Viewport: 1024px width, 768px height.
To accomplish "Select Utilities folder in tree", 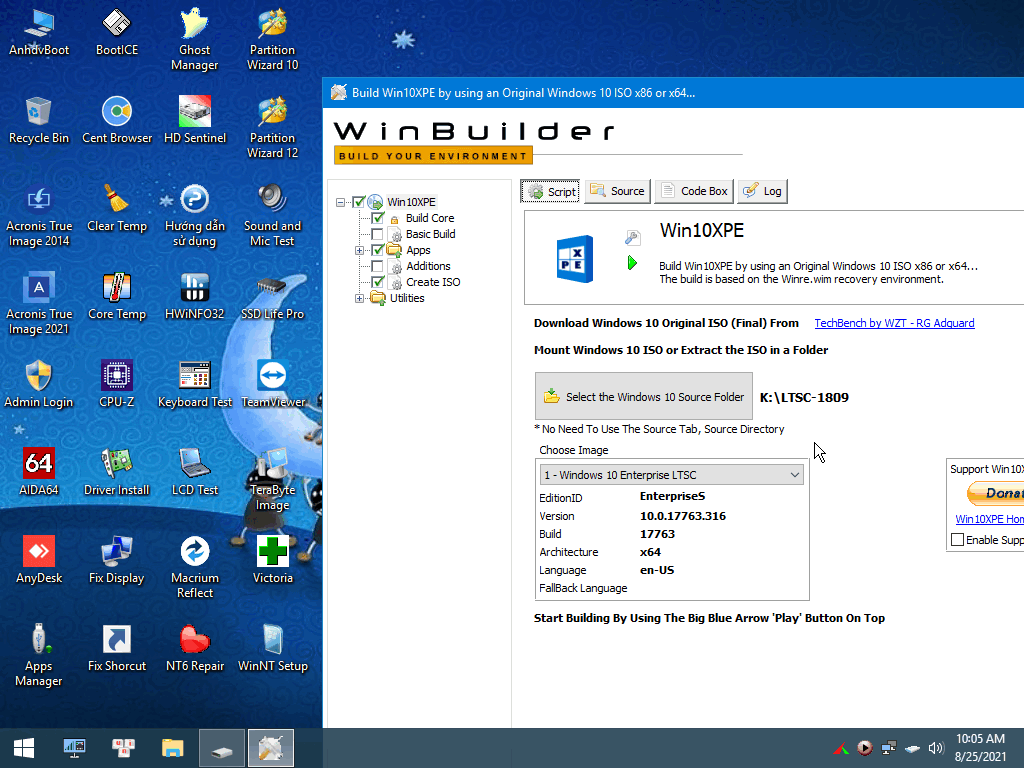I will pos(407,298).
